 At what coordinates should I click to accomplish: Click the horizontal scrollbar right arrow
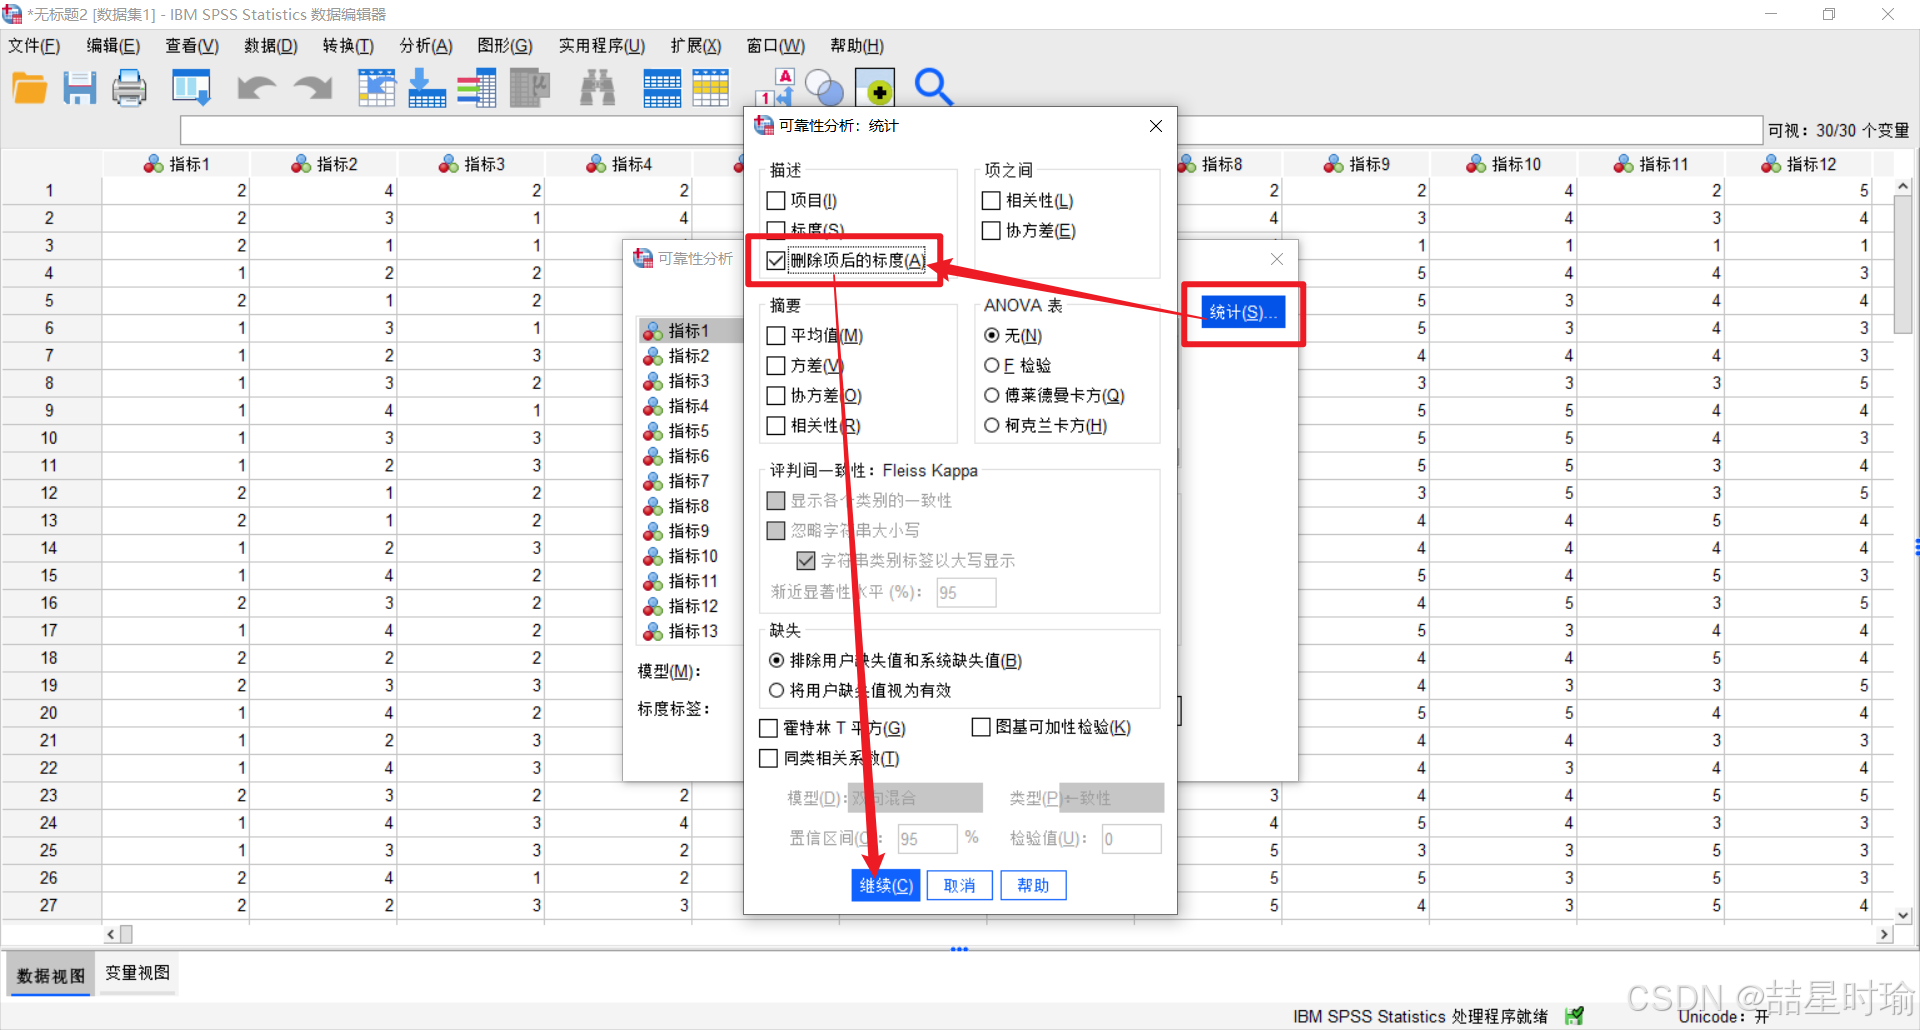pyautogui.click(x=1885, y=934)
